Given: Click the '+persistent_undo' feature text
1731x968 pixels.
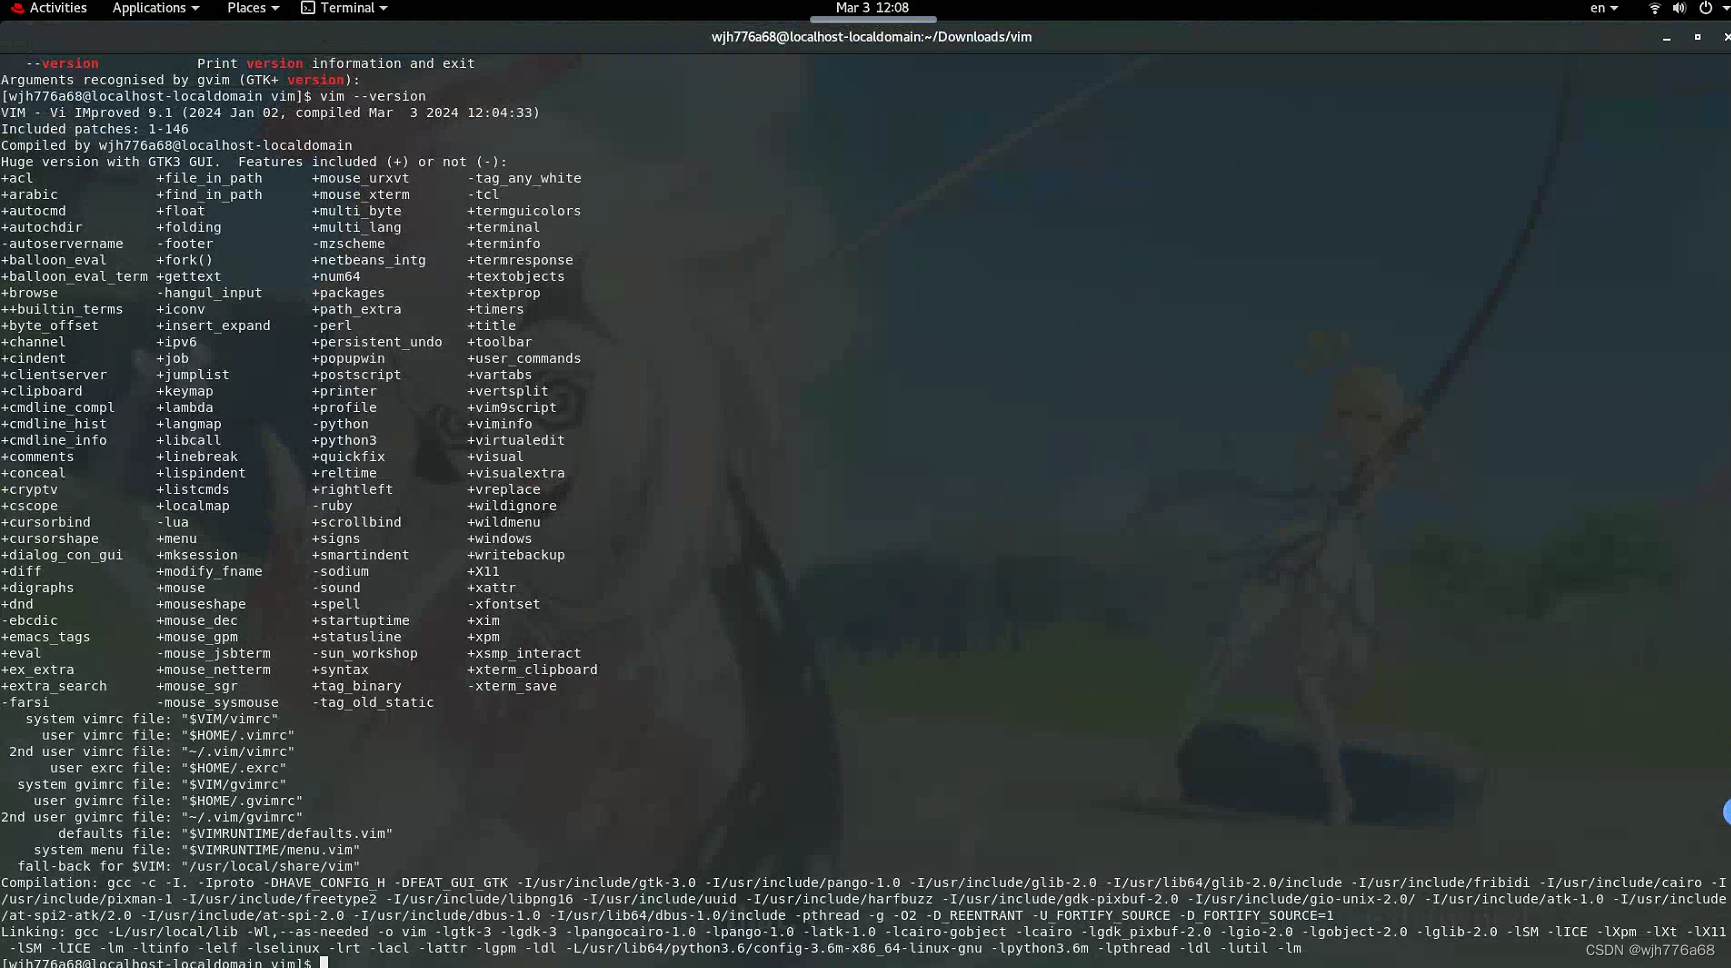Looking at the screenshot, I should click(x=377, y=342).
